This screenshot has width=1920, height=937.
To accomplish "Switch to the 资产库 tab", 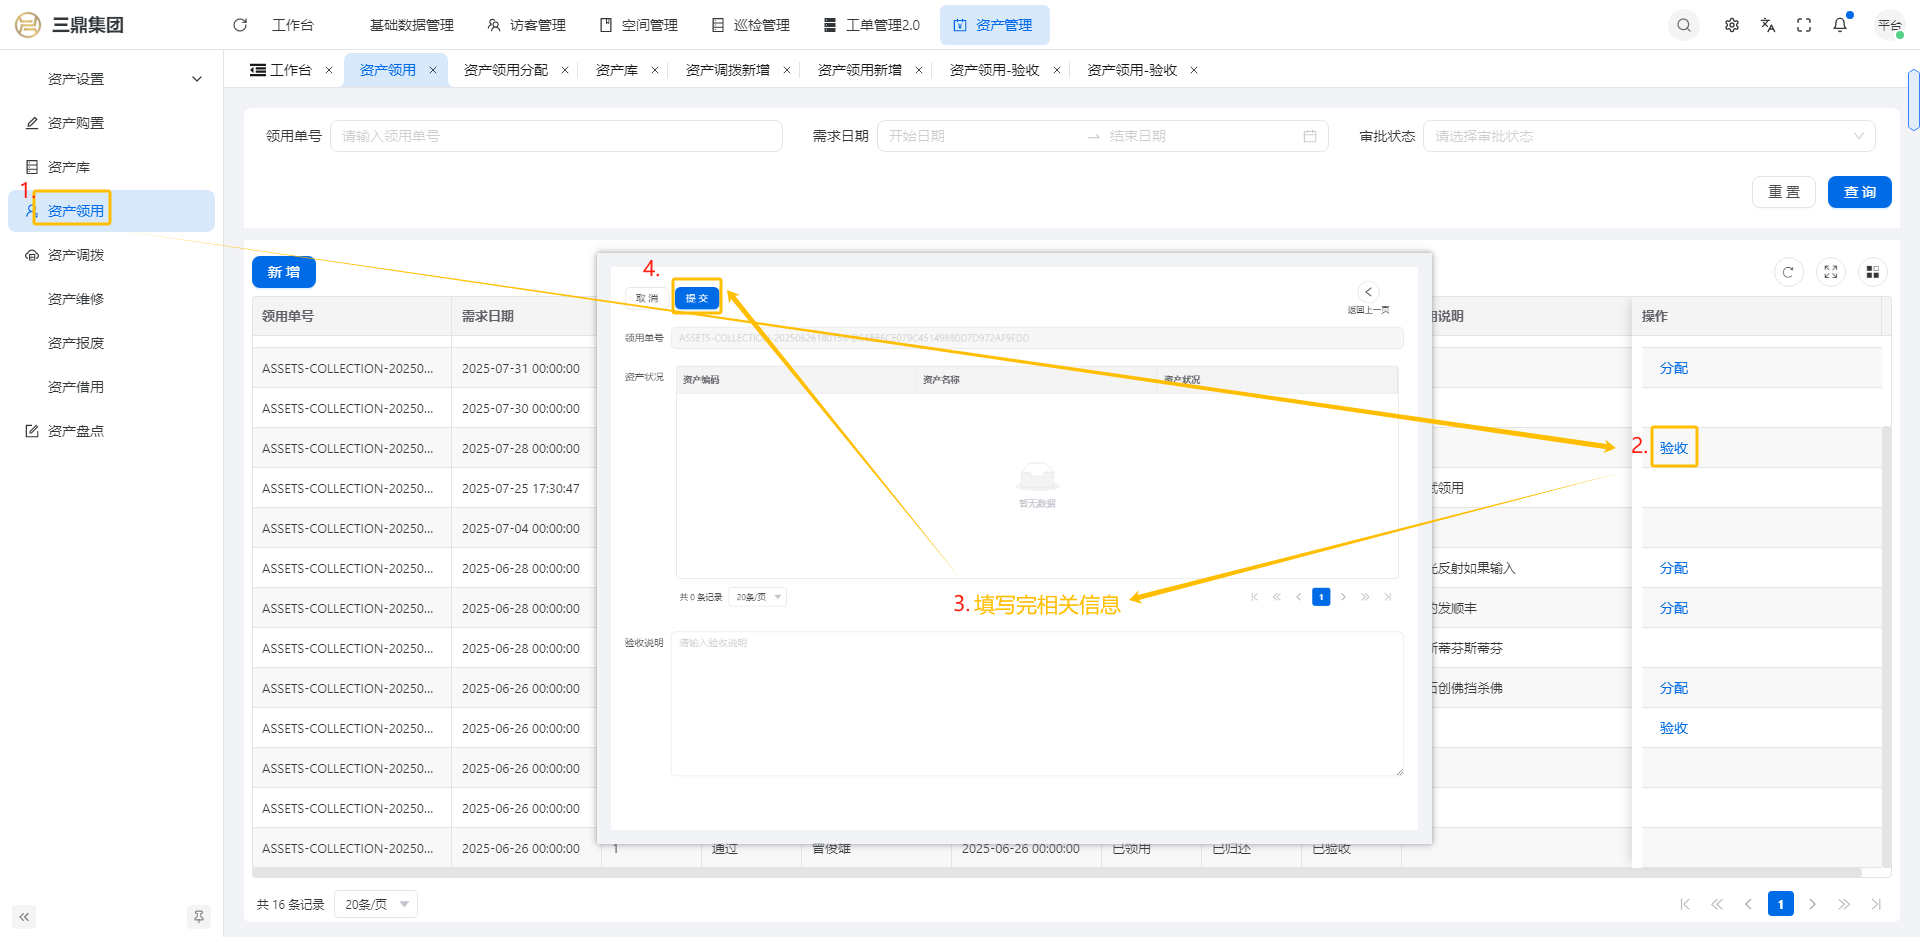I will click(616, 70).
